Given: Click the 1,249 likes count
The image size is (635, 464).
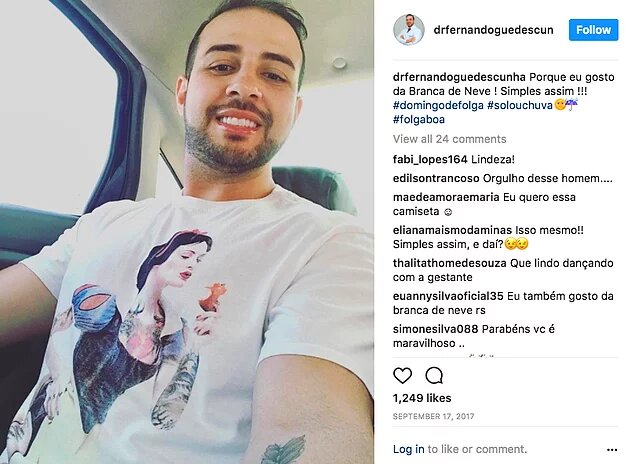Looking at the screenshot, I should 422,398.
